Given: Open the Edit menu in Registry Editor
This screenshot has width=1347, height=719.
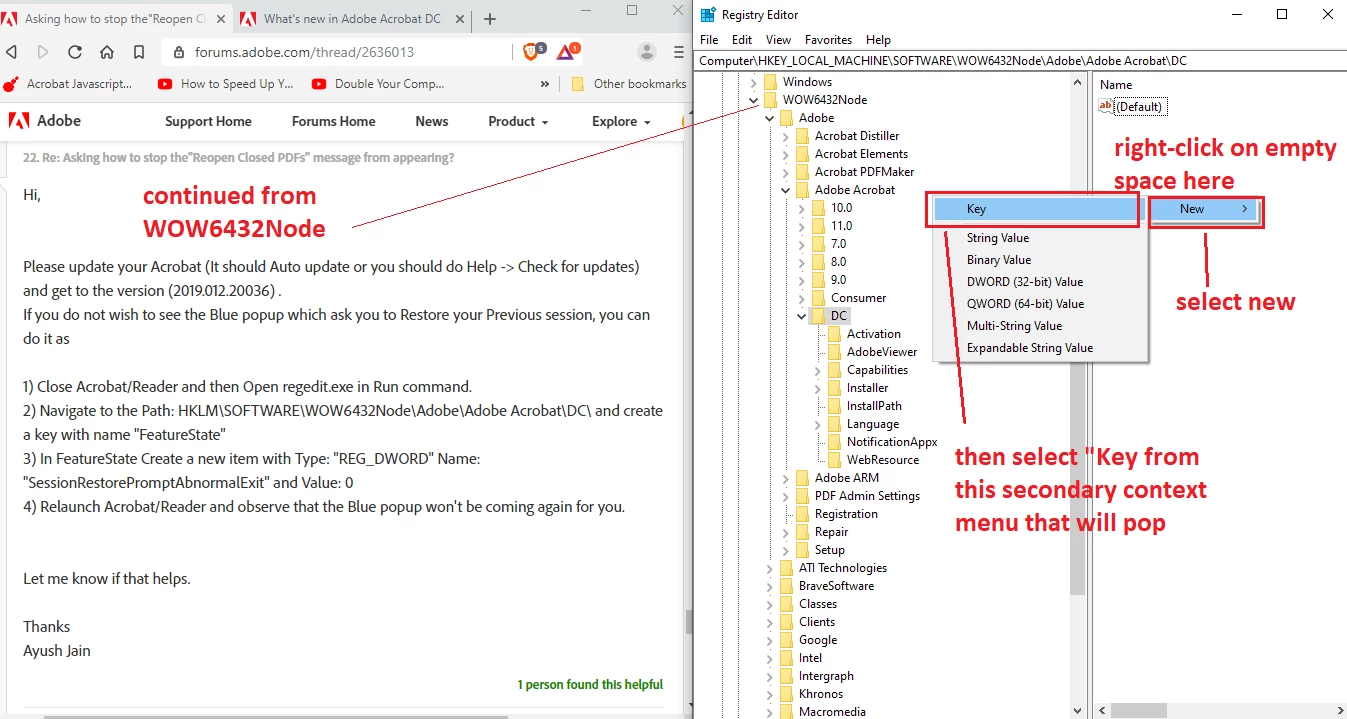Looking at the screenshot, I should pyautogui.click(x=742, y=40).
